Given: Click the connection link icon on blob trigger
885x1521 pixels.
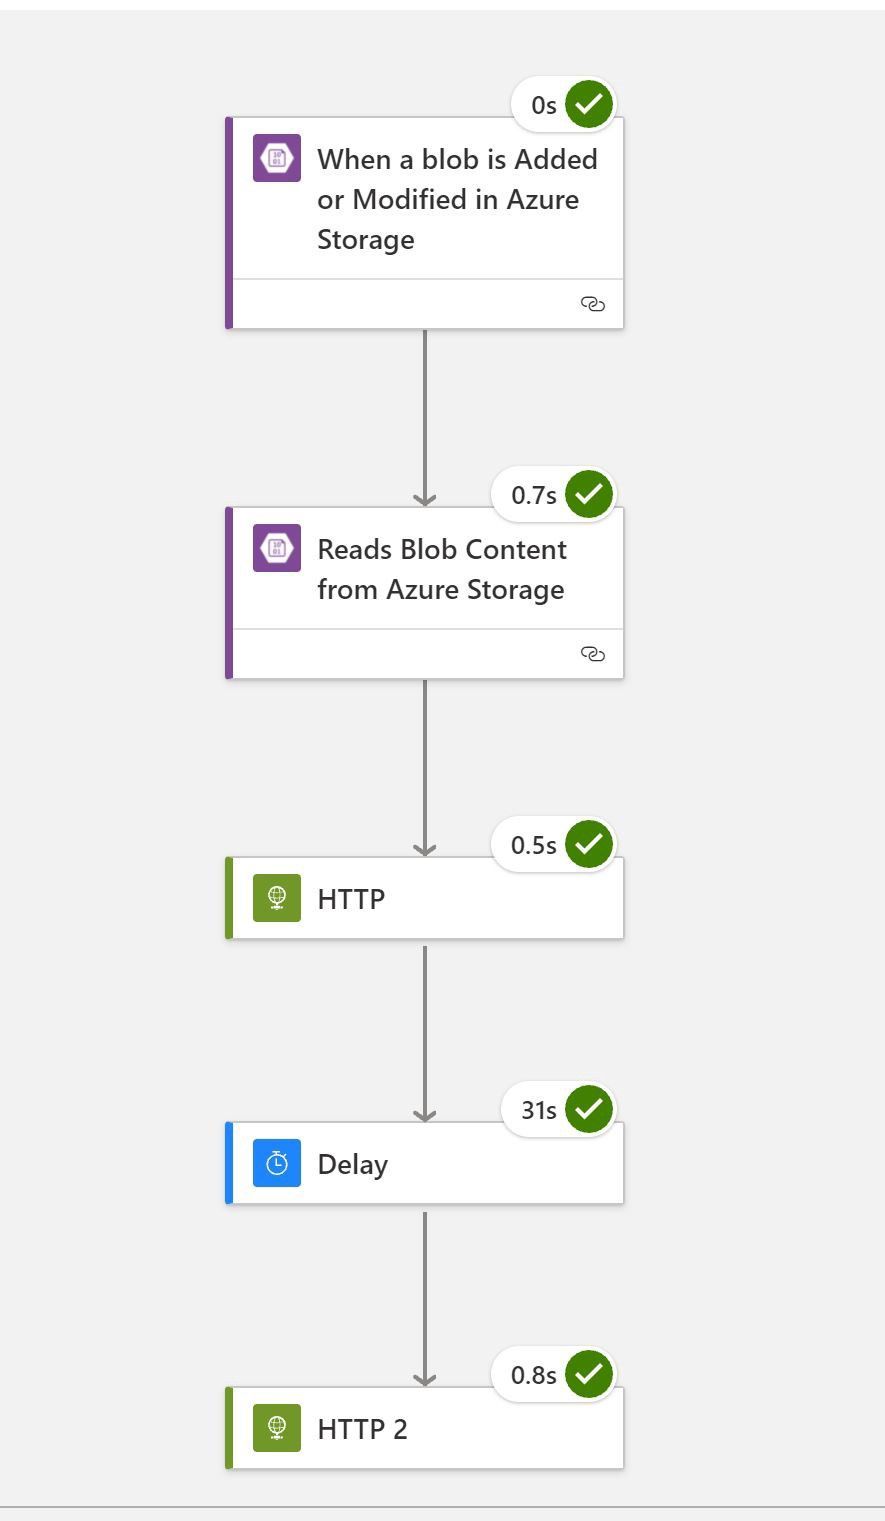Looking at the screenshot, I should pos(593,304).
